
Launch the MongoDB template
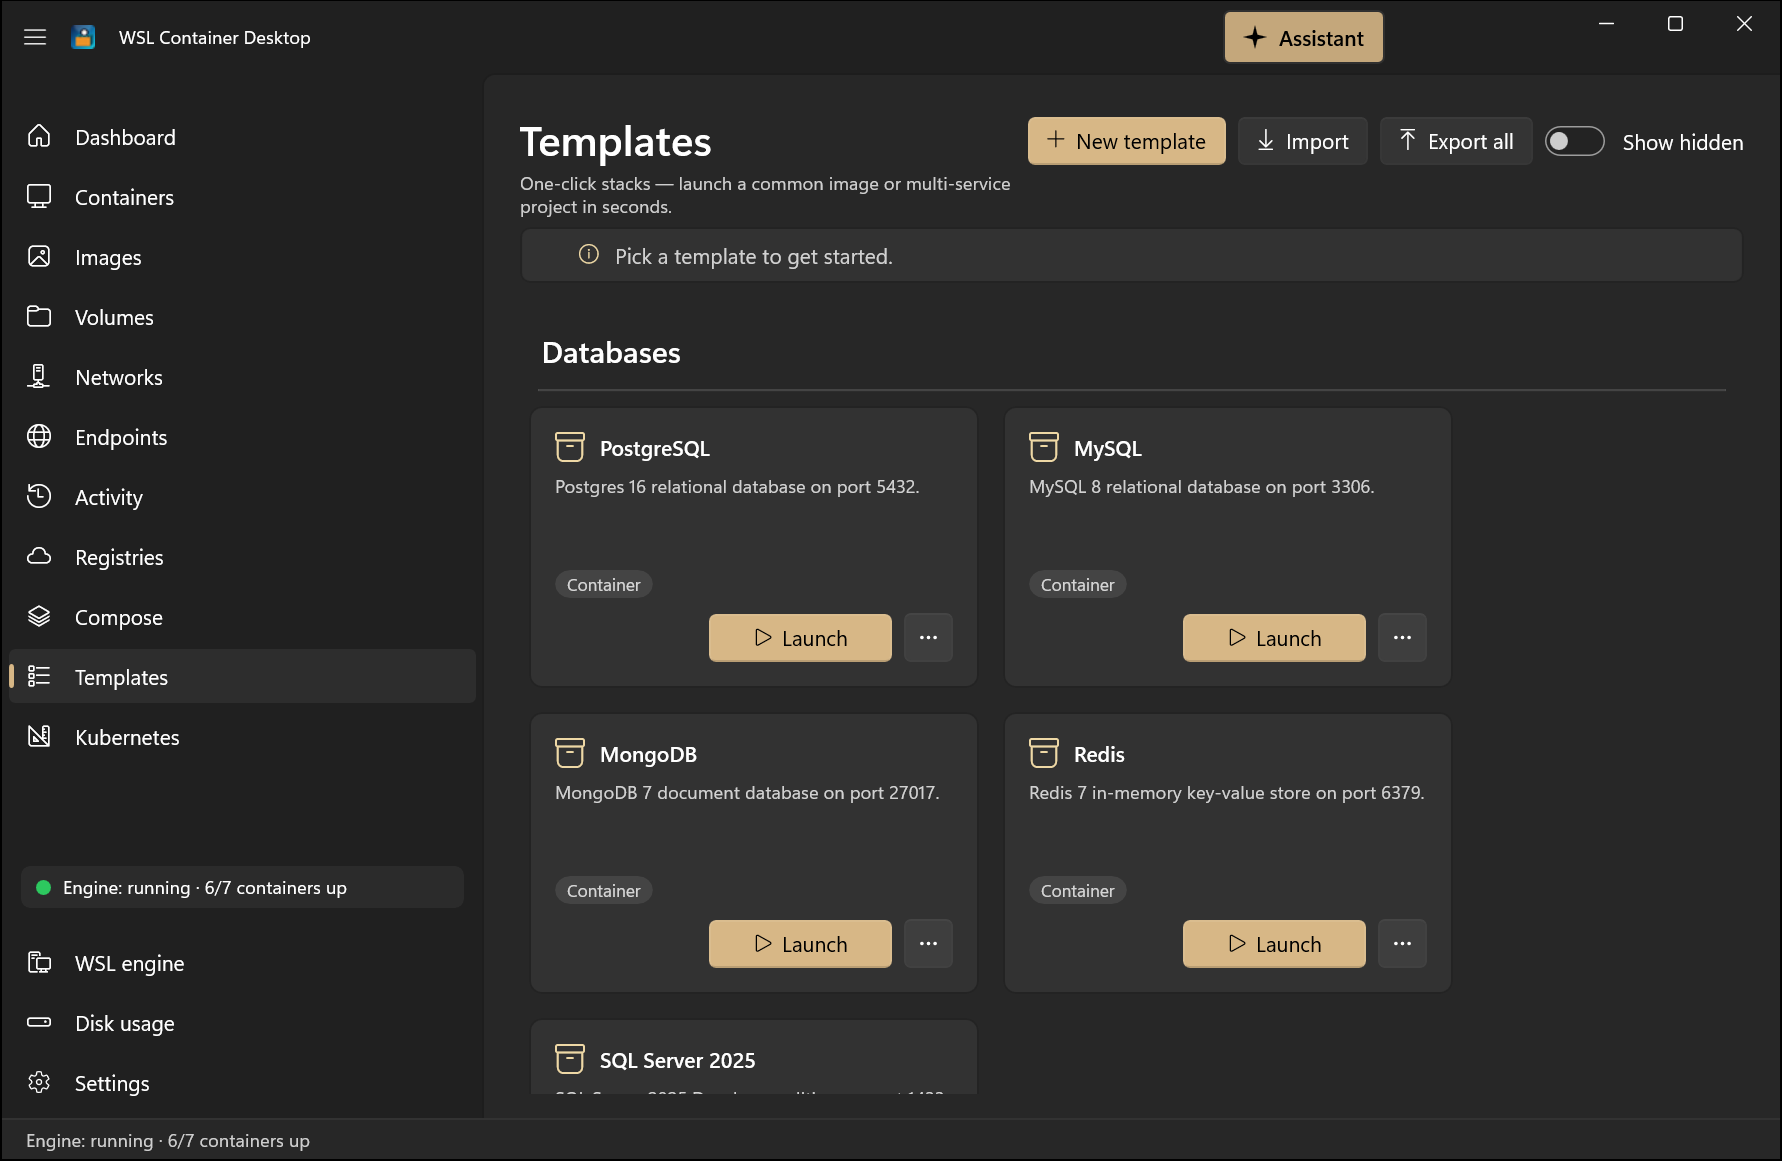tap(800, 944)
